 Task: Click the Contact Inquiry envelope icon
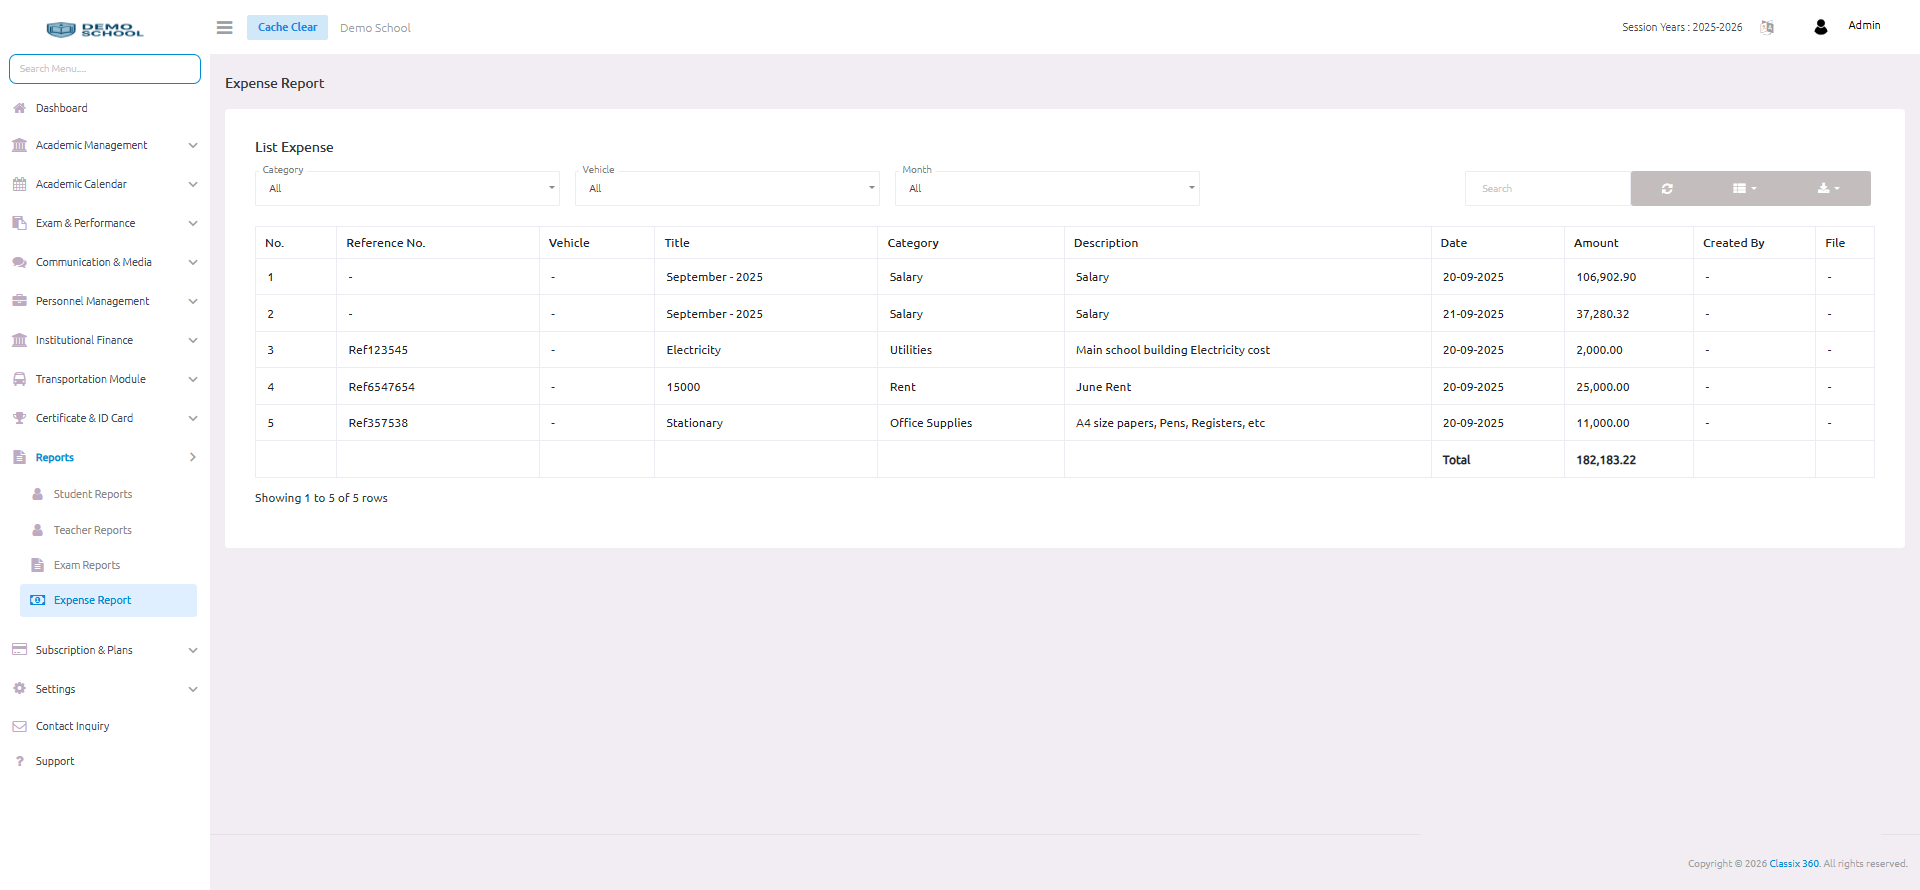(x=19, y=726)
